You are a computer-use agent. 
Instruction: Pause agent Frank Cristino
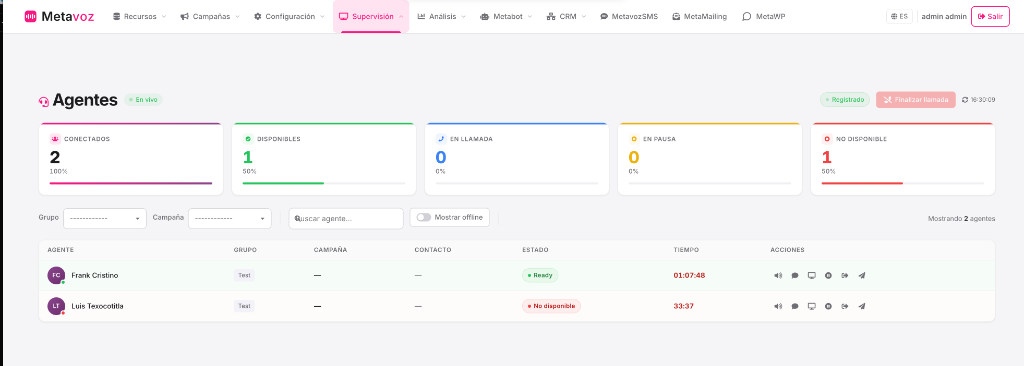pyautogui.click(x=828, y=275)
